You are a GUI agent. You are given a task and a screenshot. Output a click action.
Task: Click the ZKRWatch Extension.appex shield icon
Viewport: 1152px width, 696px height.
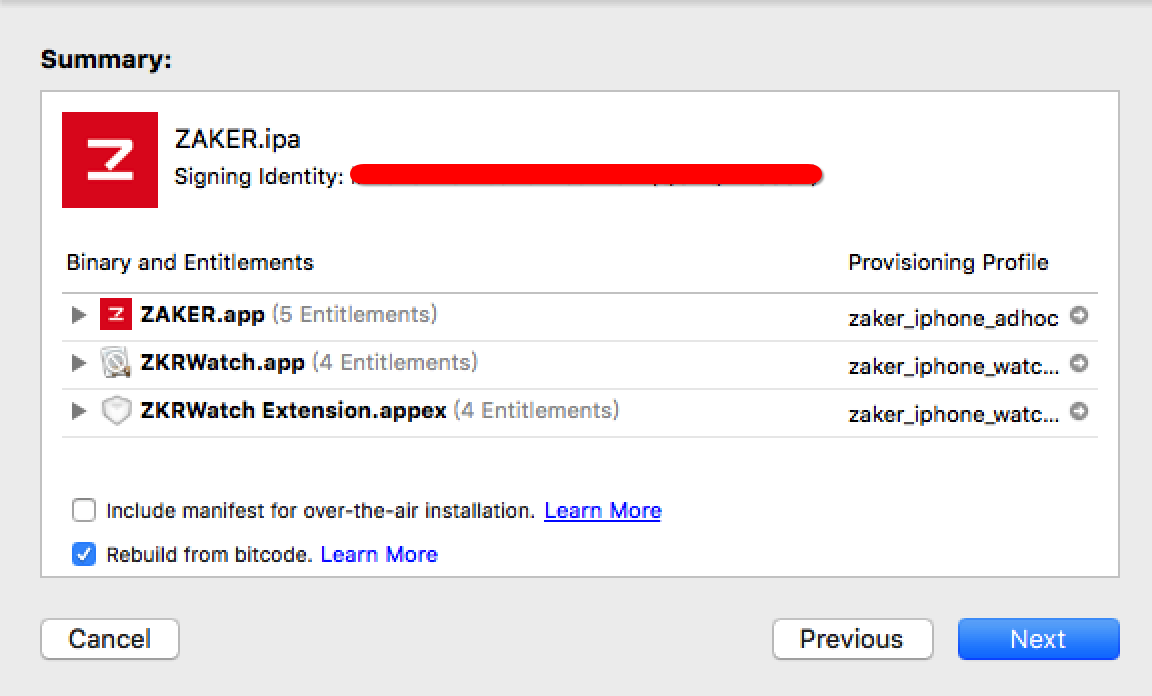(x=115, y=410)
